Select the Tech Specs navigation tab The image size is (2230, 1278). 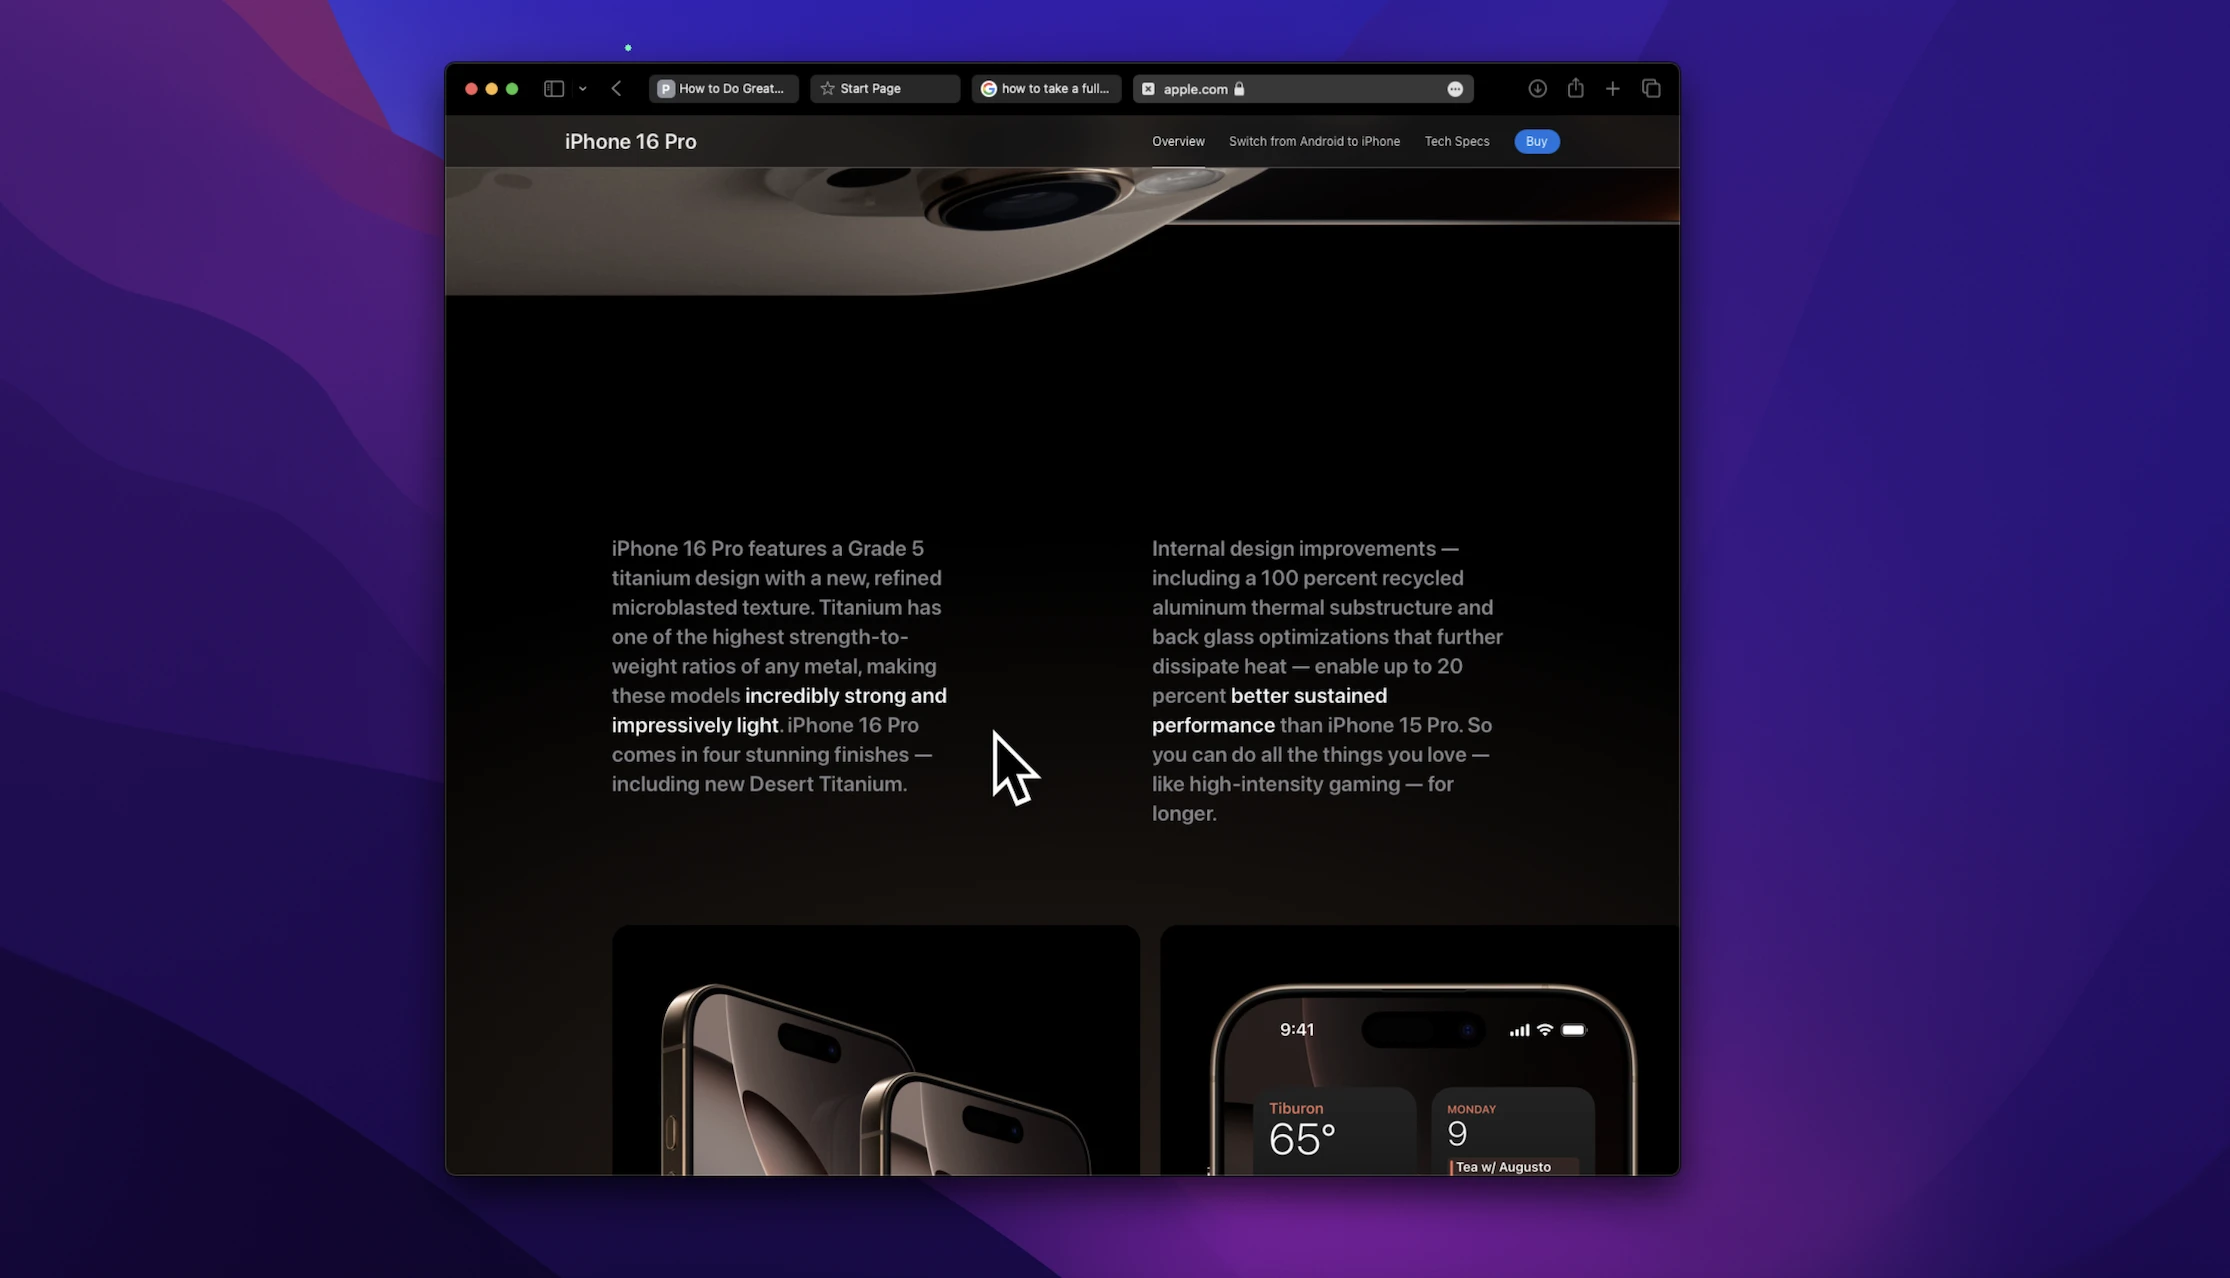(1457, 141)
